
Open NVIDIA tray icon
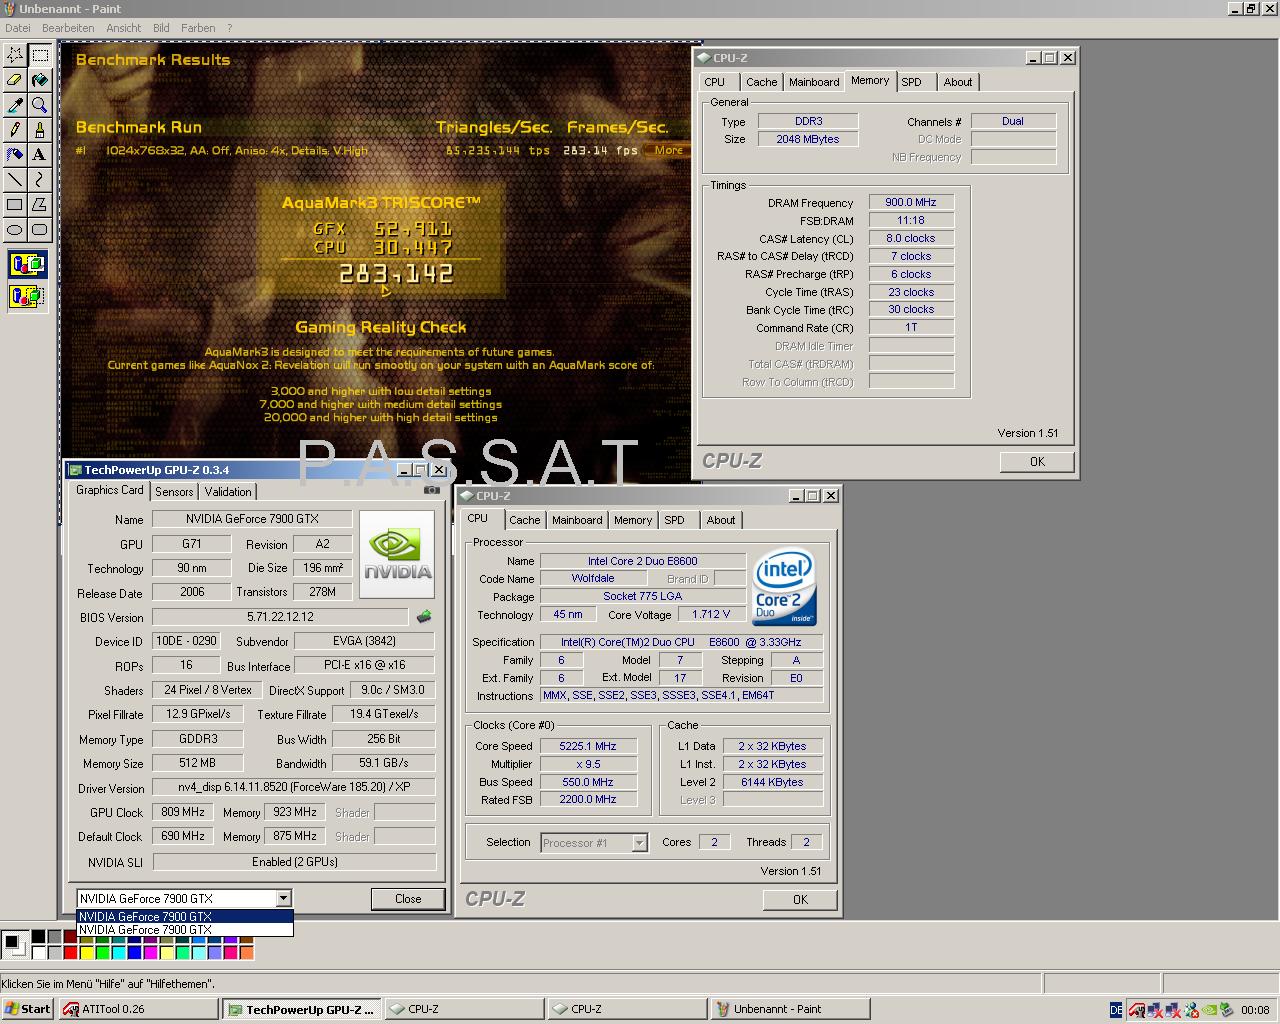click(1209, 1010)
